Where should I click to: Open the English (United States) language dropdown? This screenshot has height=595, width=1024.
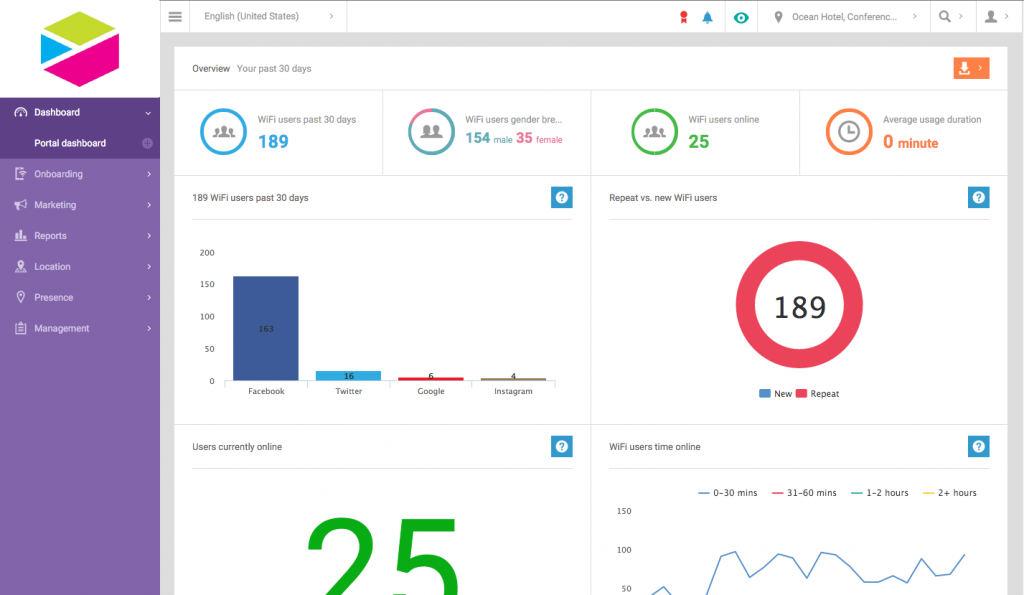tap(268, 16)
